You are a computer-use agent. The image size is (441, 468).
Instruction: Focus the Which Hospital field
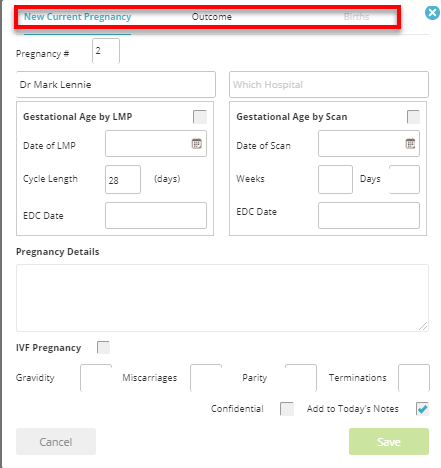329,84
